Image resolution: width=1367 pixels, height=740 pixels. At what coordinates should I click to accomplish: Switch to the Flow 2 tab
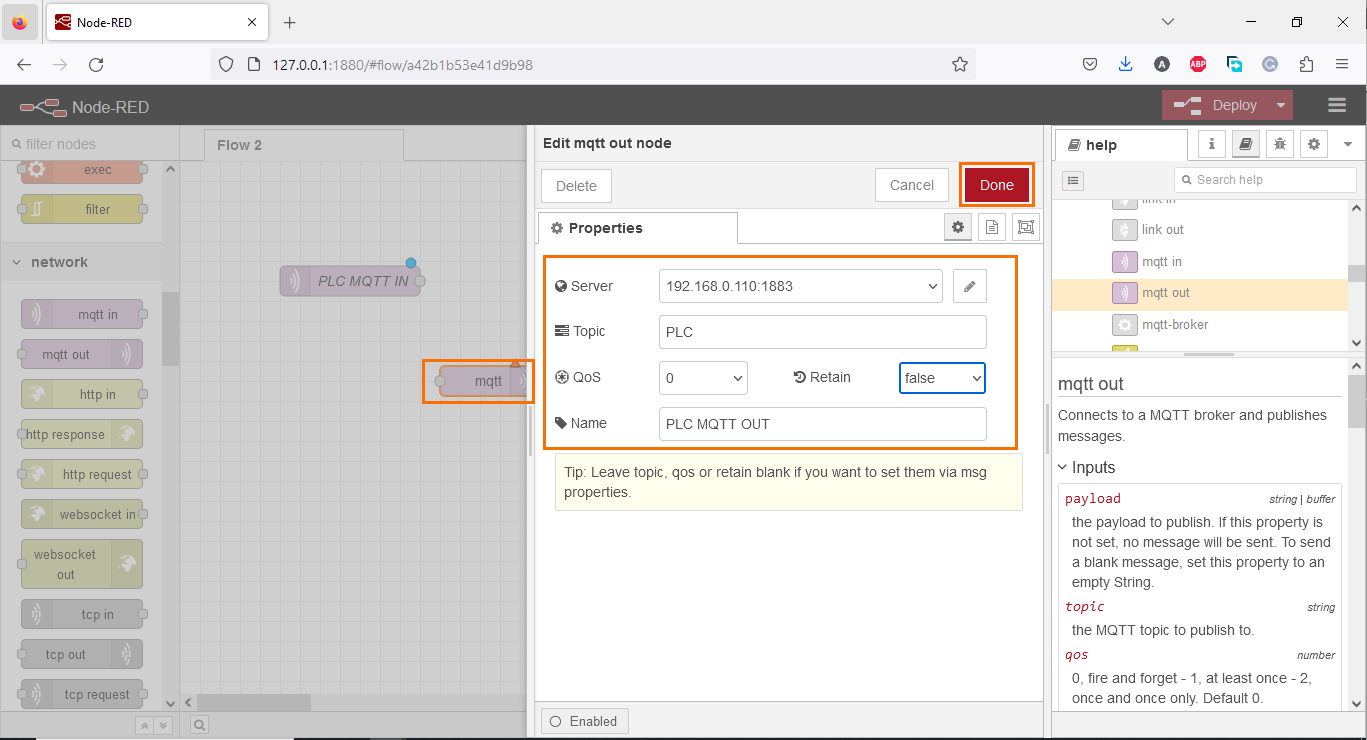tap(303, 145)
